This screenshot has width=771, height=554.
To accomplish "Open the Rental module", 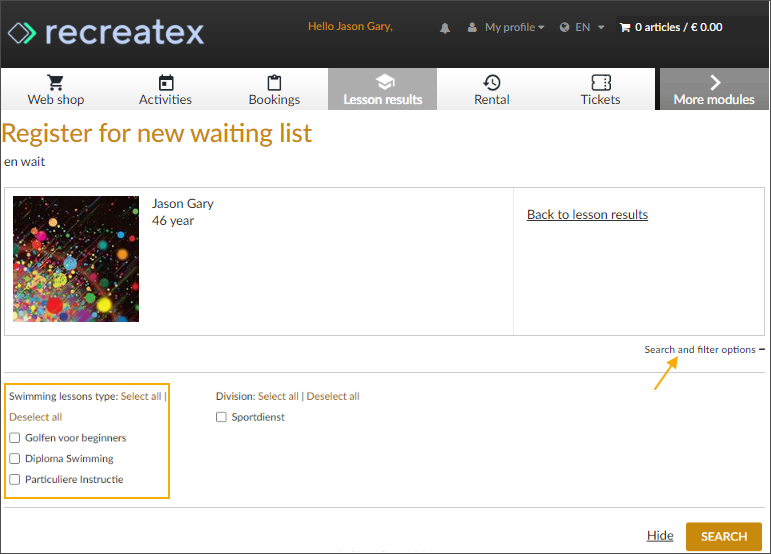I will click(x=491, y=89).
